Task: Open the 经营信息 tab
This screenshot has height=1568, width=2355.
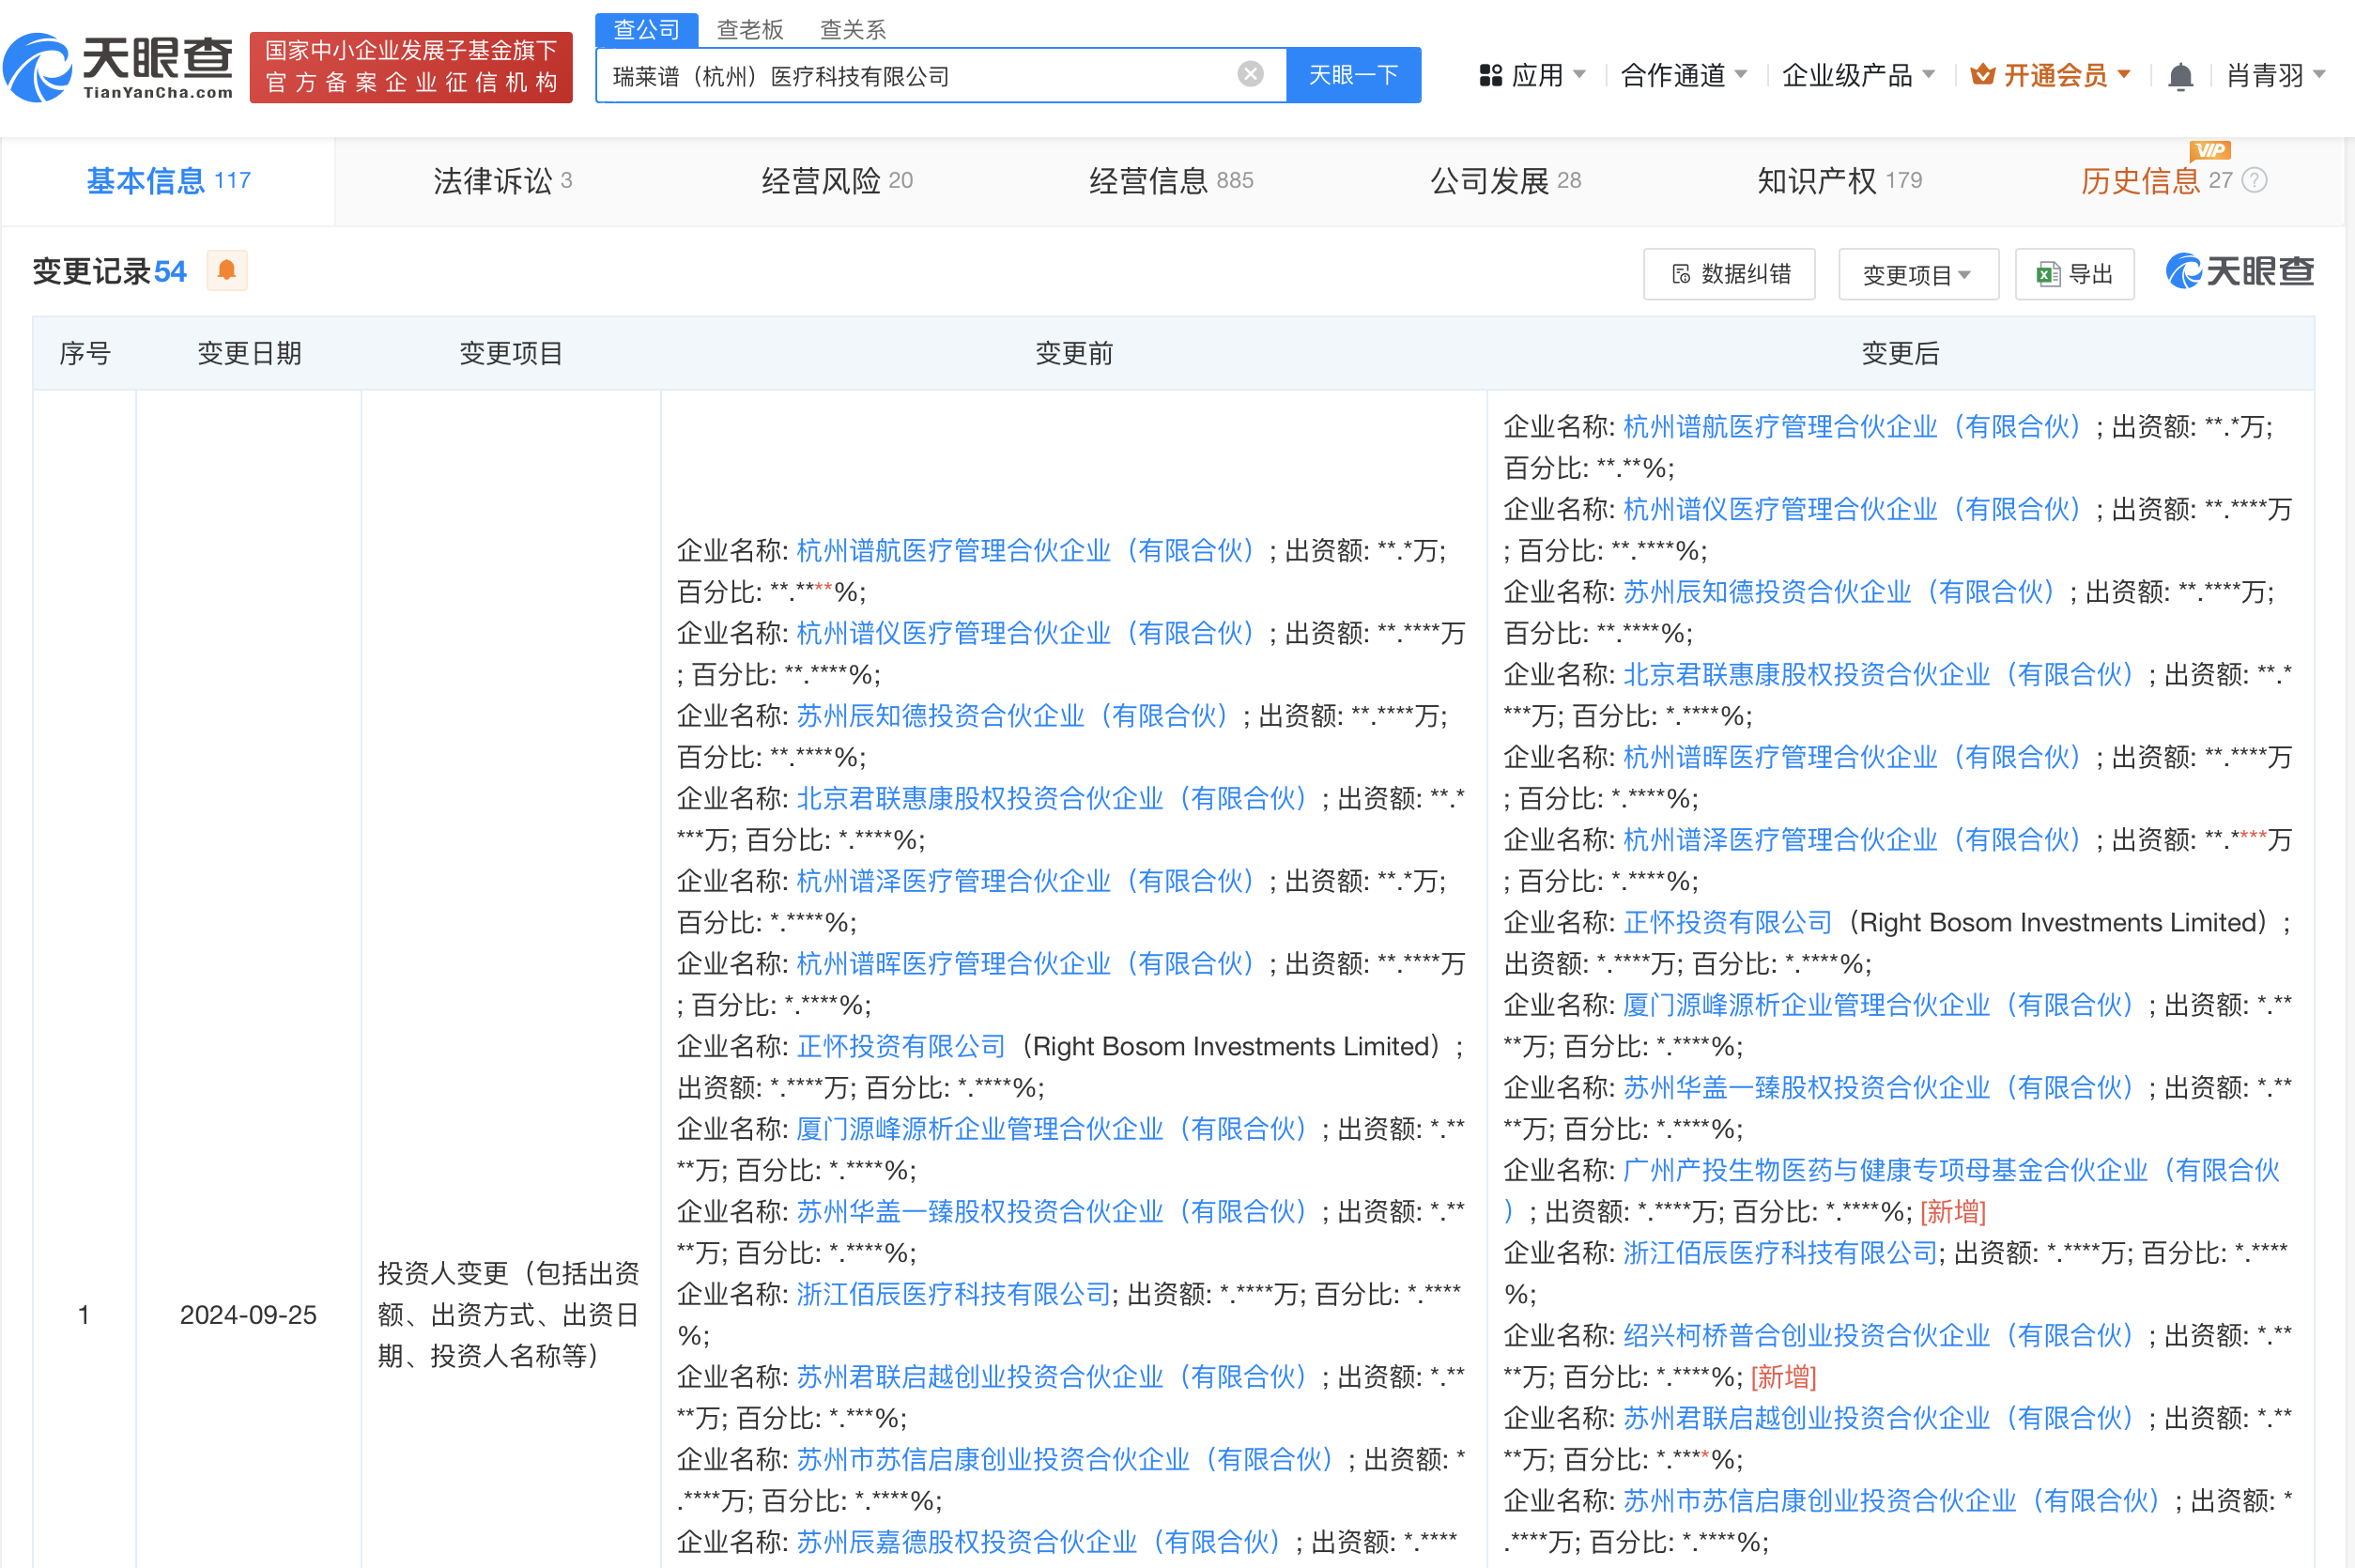Action: point(1170,181)
